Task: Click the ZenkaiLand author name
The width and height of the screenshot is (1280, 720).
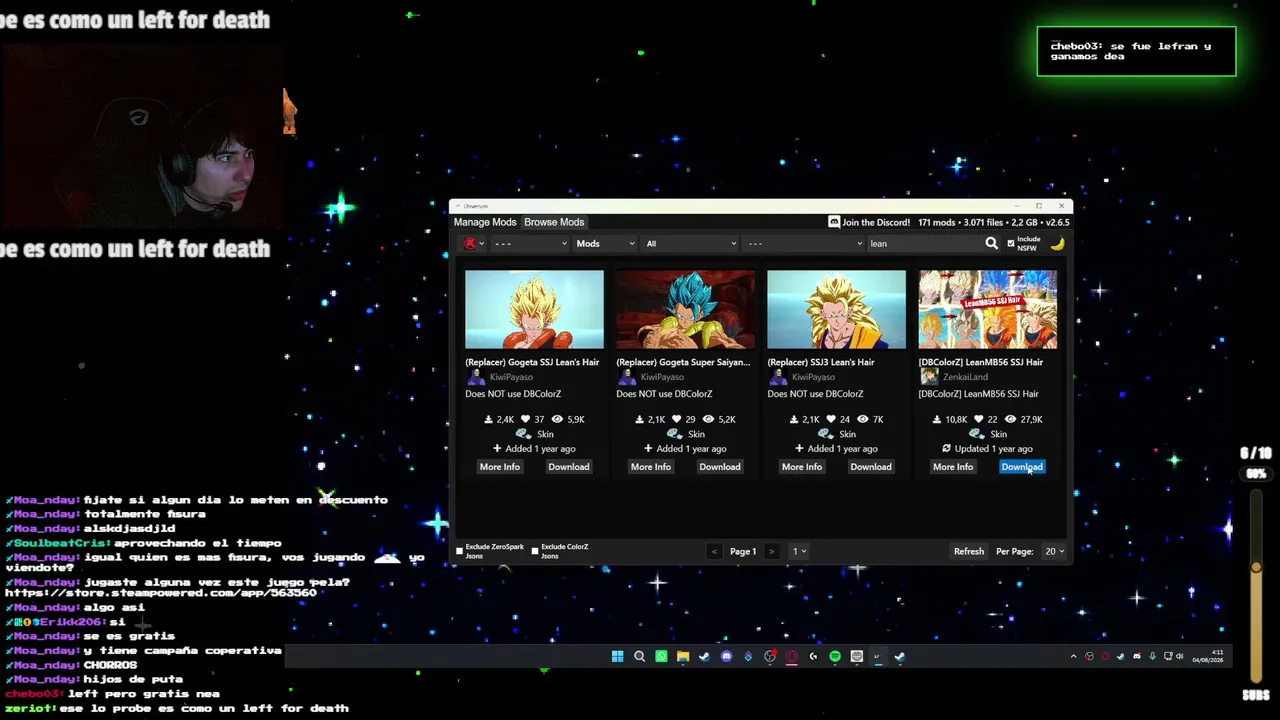Action: (965, 377)
